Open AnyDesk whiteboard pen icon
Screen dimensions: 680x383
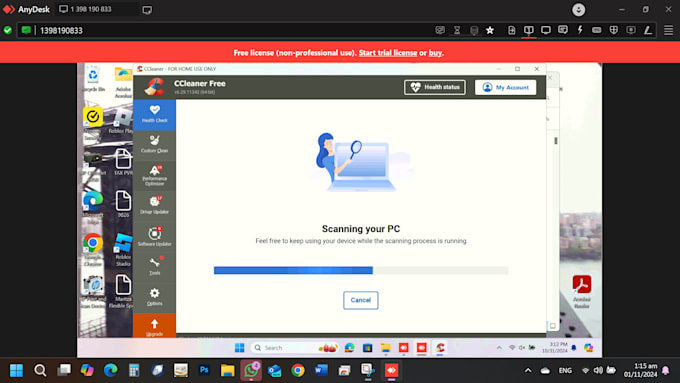(648, 30)
